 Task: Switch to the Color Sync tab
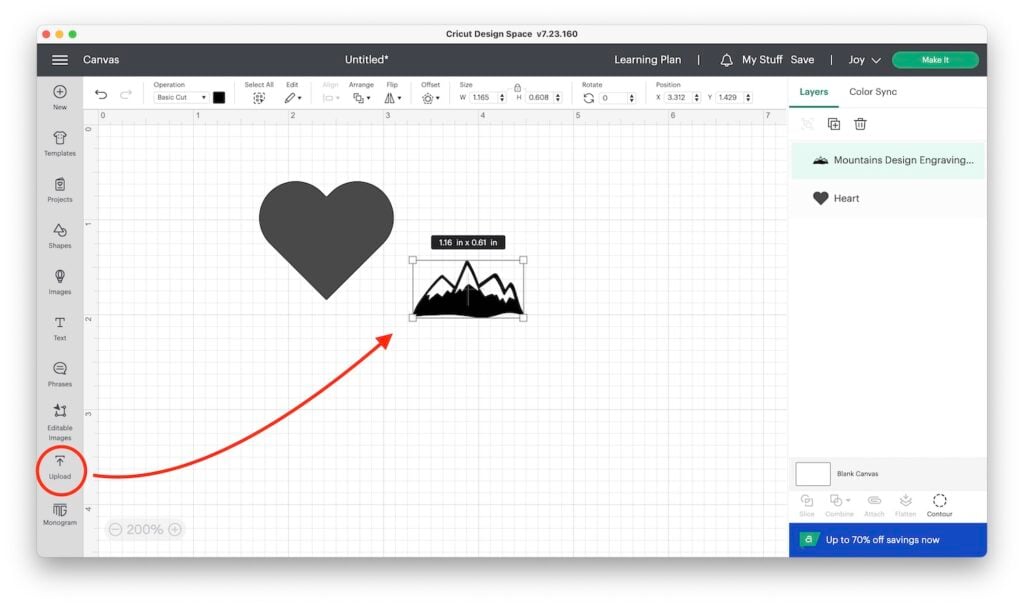872,91
